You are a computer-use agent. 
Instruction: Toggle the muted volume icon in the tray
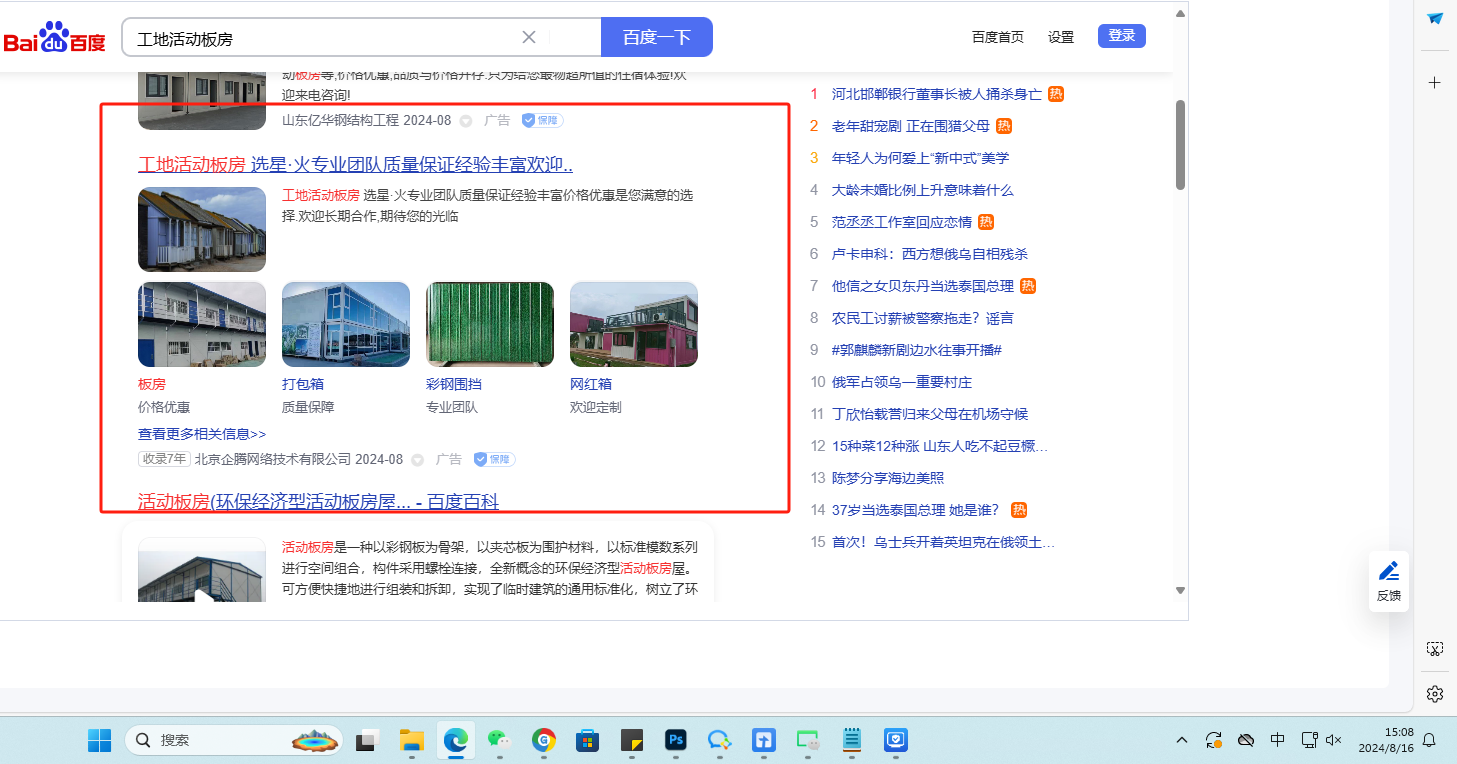pos(1333,740)
